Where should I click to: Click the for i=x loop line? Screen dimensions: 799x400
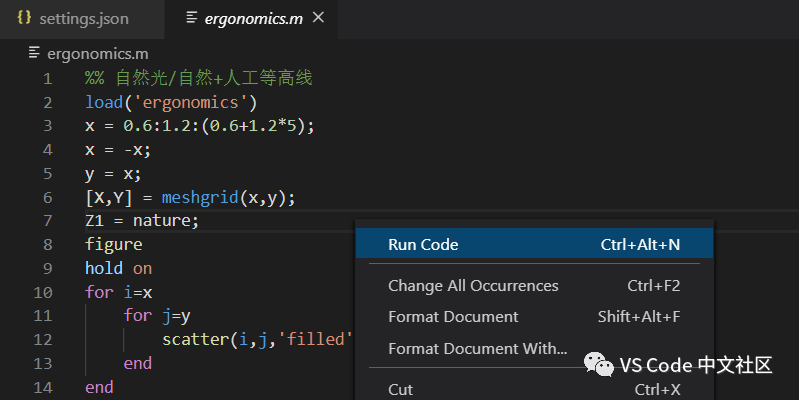pos(119,292)
